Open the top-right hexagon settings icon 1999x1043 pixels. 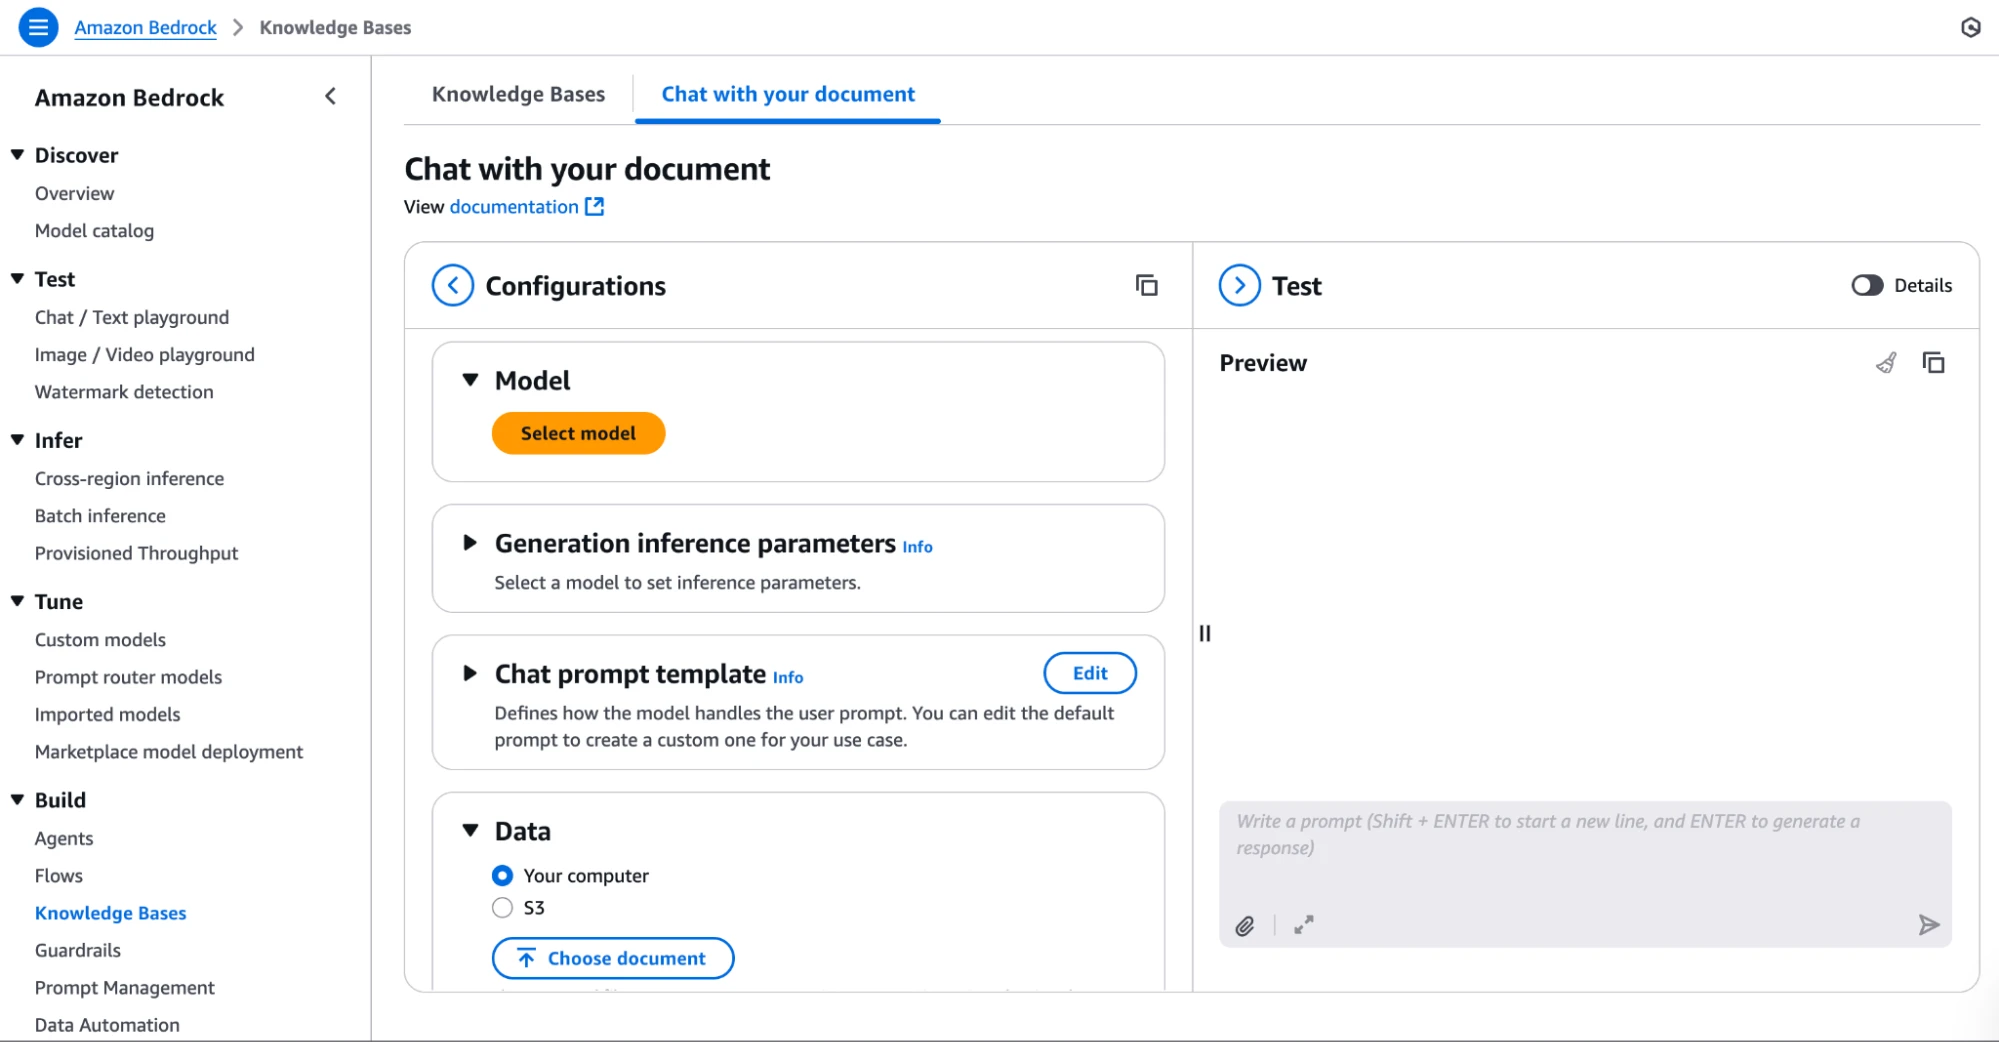[x=1970, y=27]
